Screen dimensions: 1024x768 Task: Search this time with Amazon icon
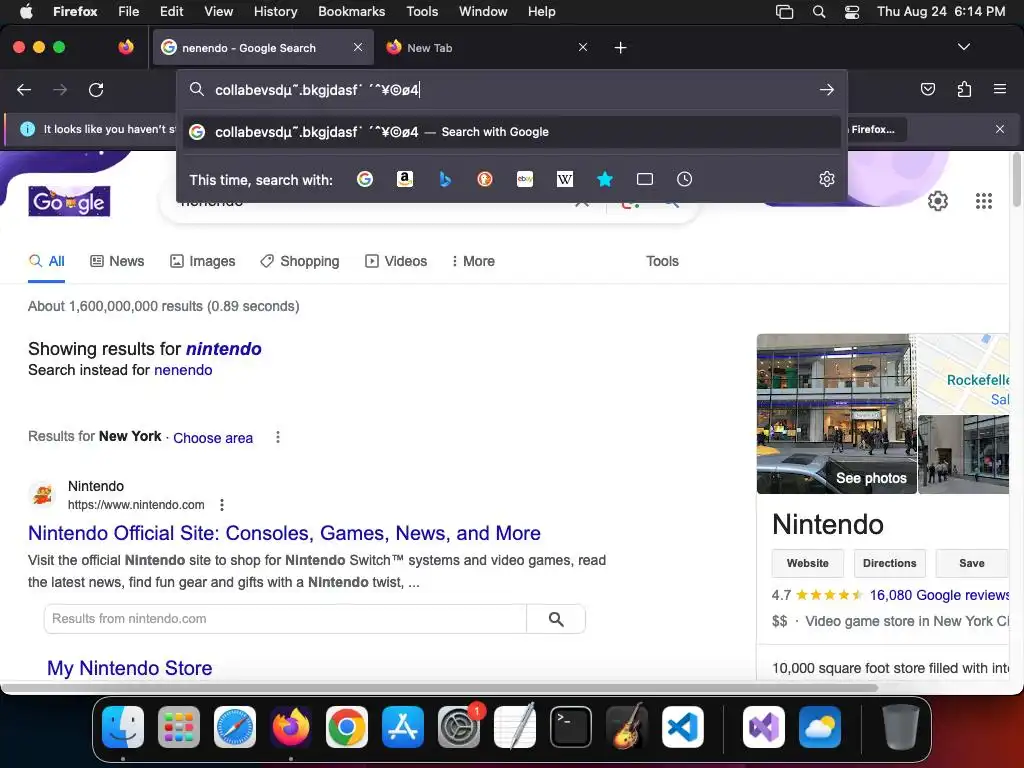point(405,179)
